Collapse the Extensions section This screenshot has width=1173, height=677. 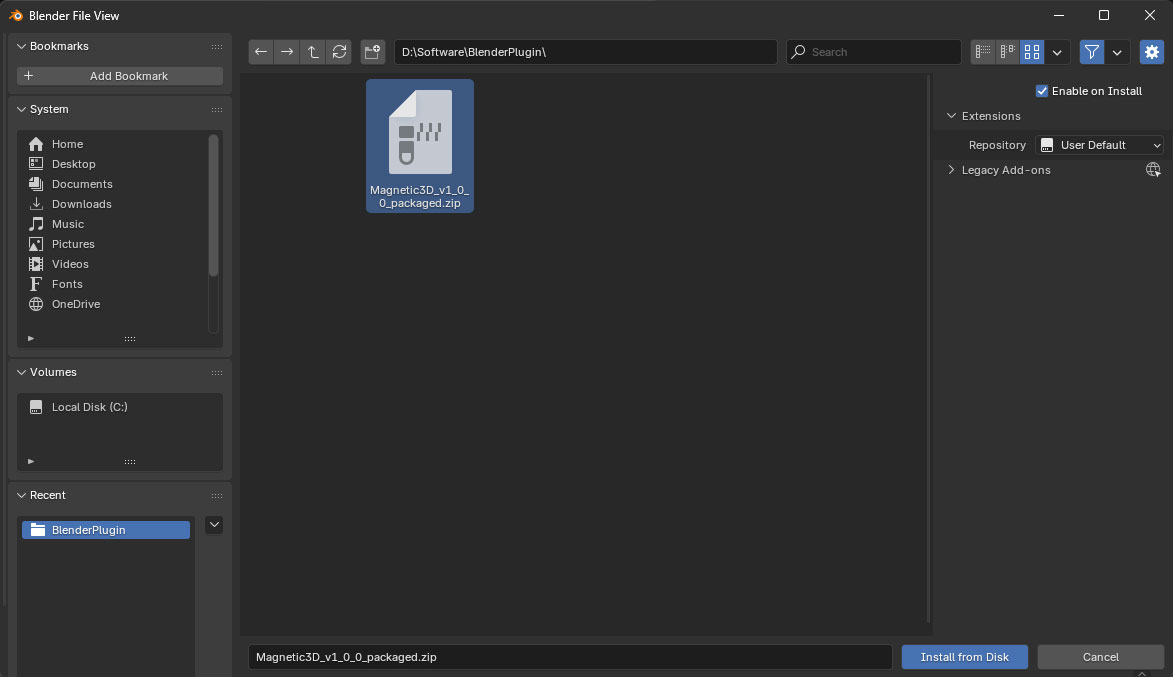click(952, 116)
